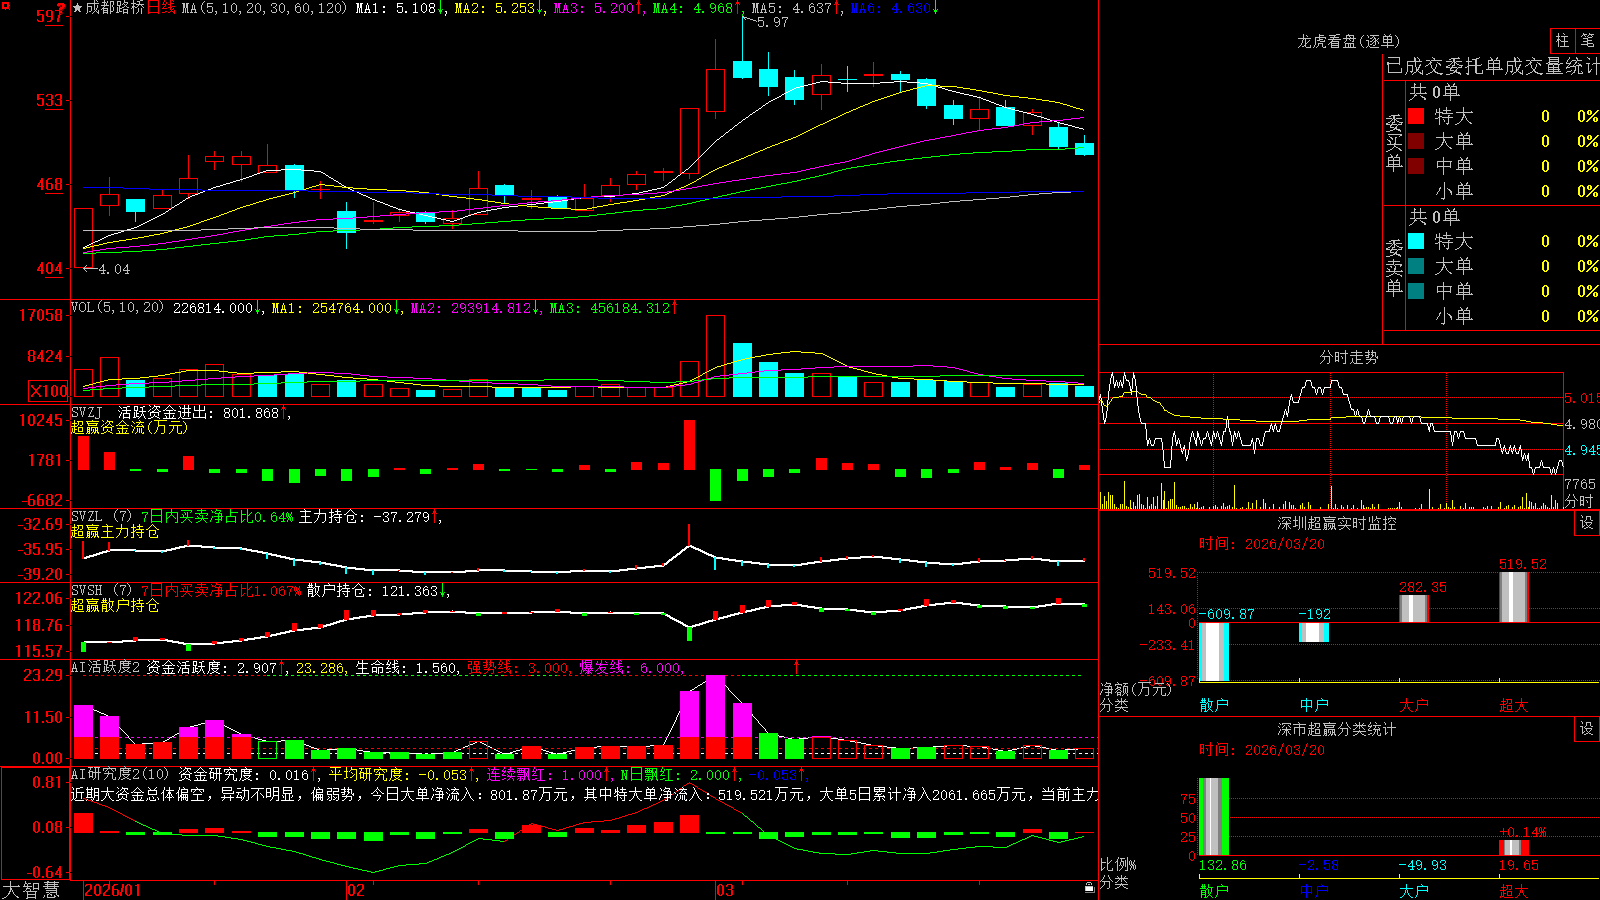Screen dimensions: 1600x900
Task: Select the MA(5,10,20,30,60,120) indicator label
Action: (264, 8)
